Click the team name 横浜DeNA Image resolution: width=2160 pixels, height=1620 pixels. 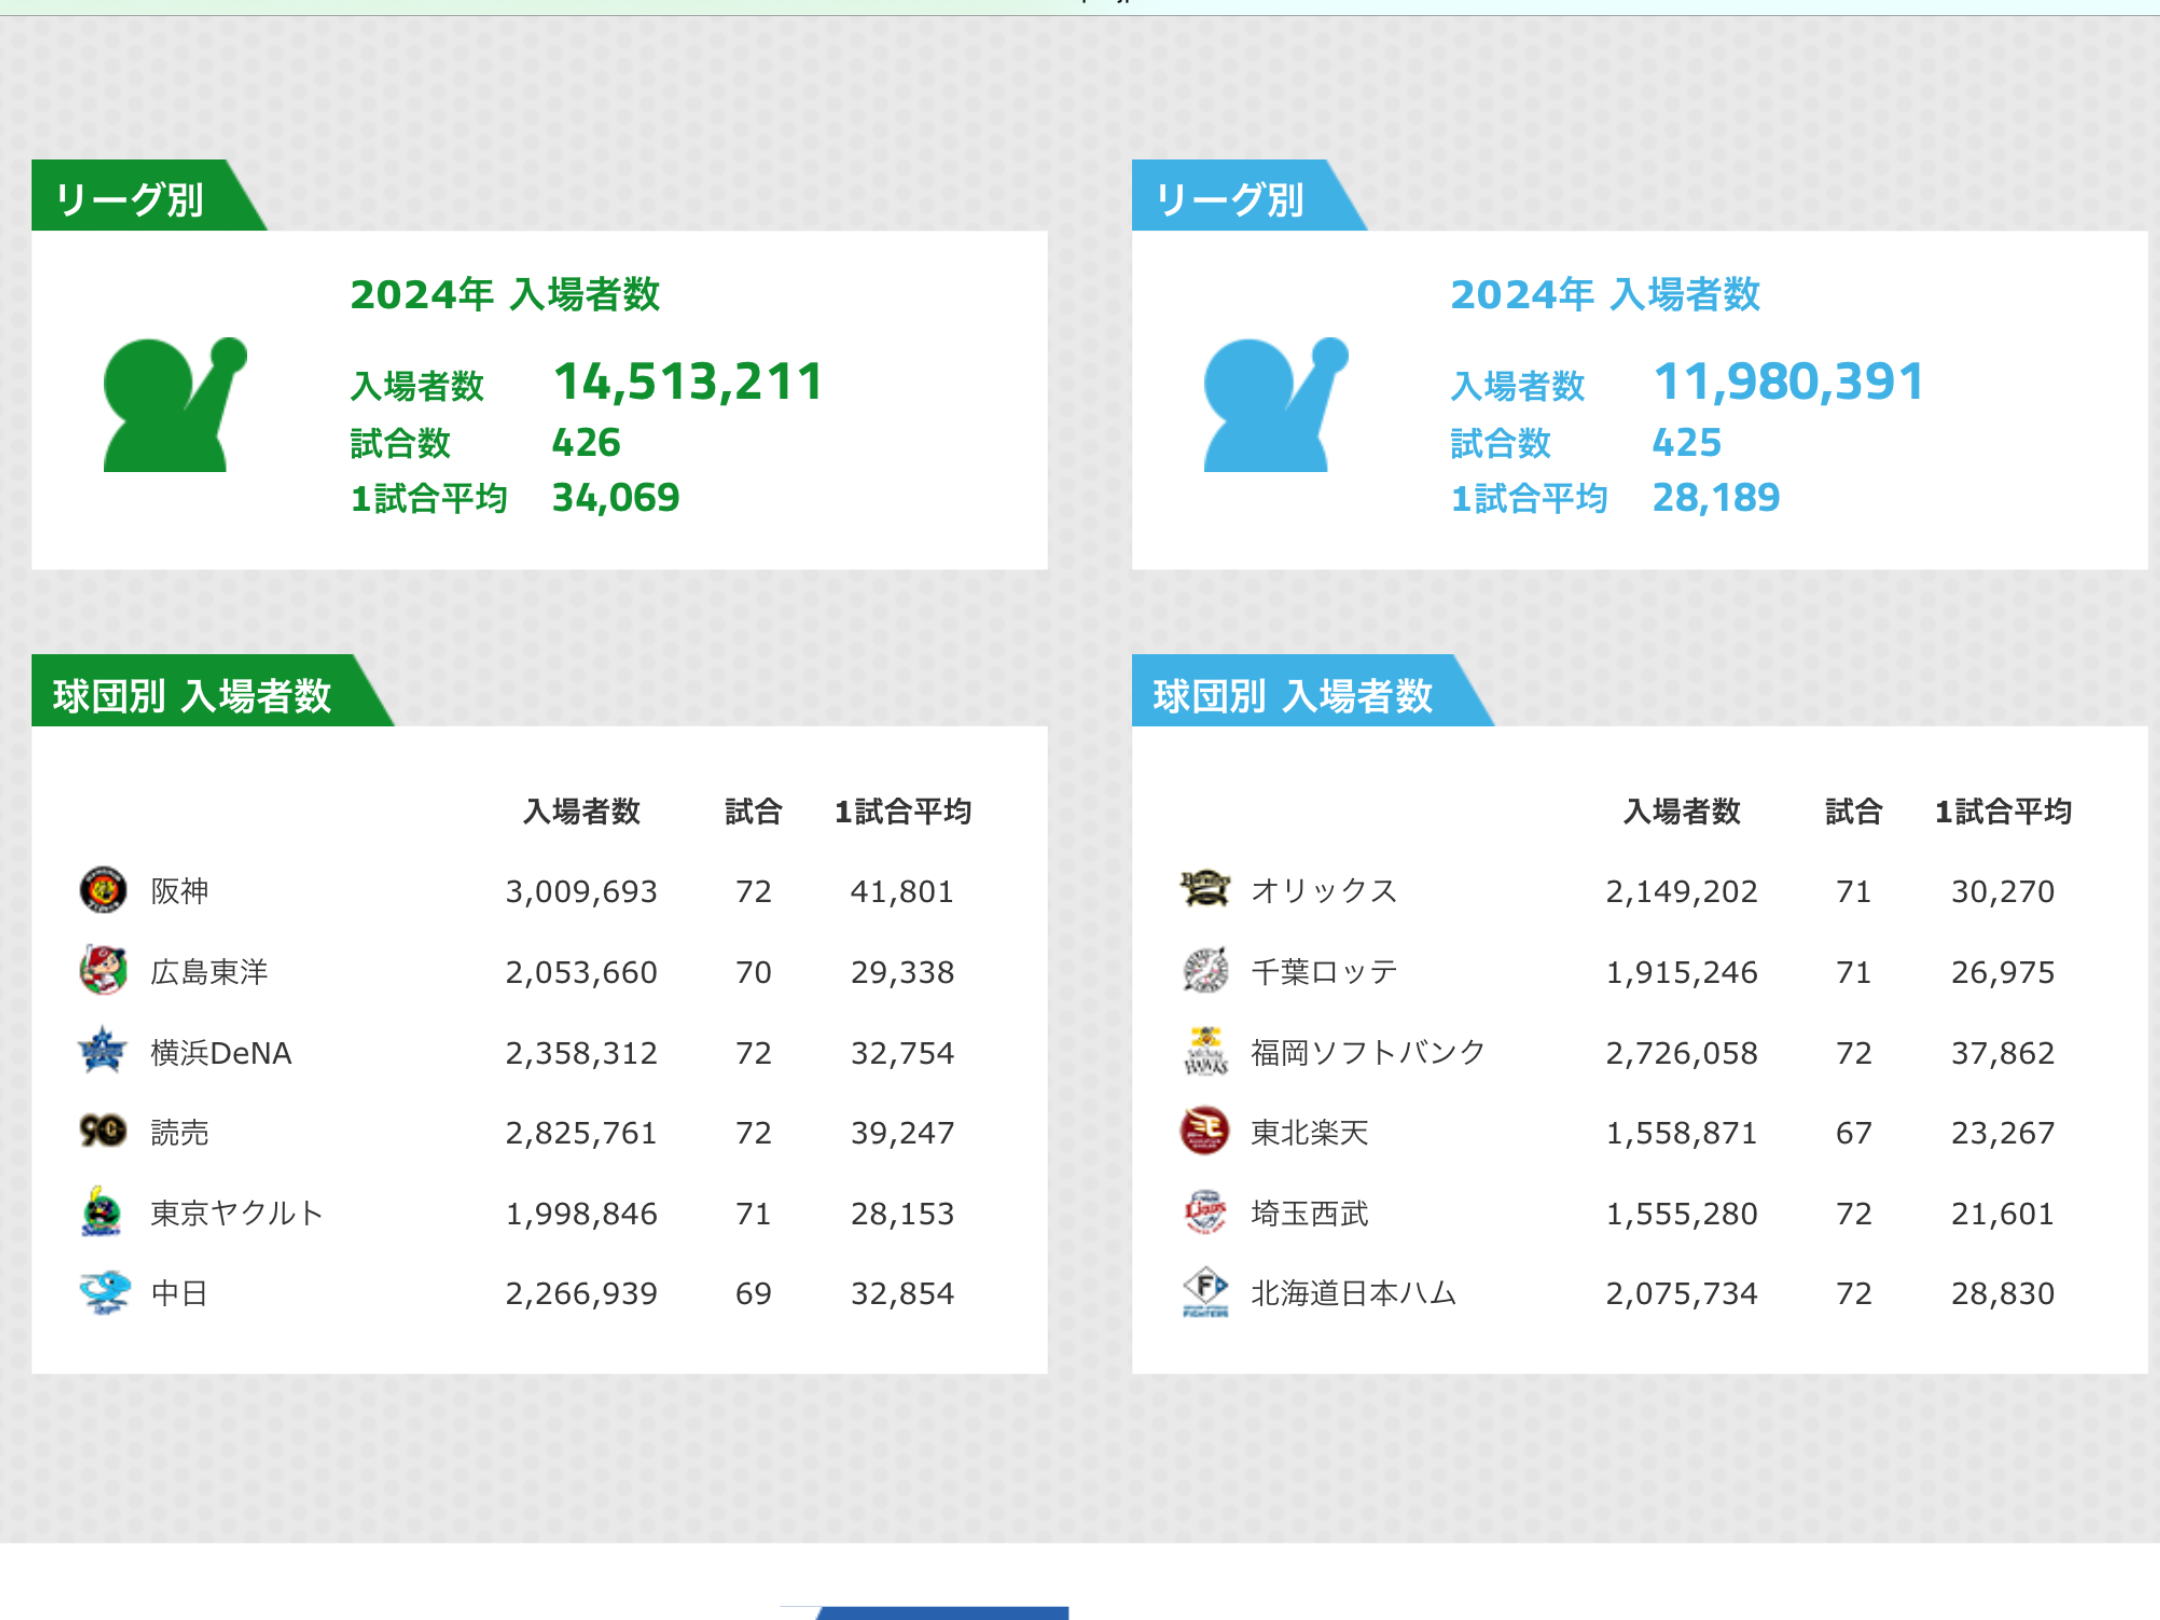(x=221, y=1053)
